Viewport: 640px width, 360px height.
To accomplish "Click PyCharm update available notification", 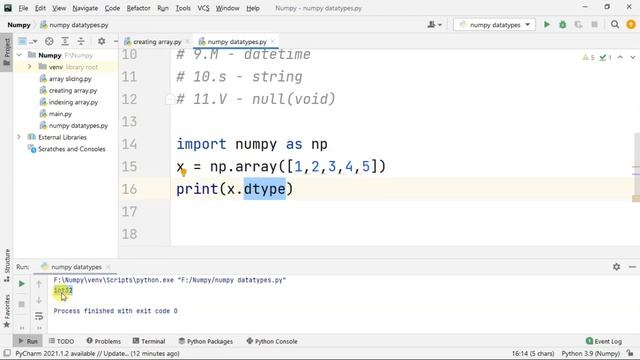I will (x=97, y=353).
